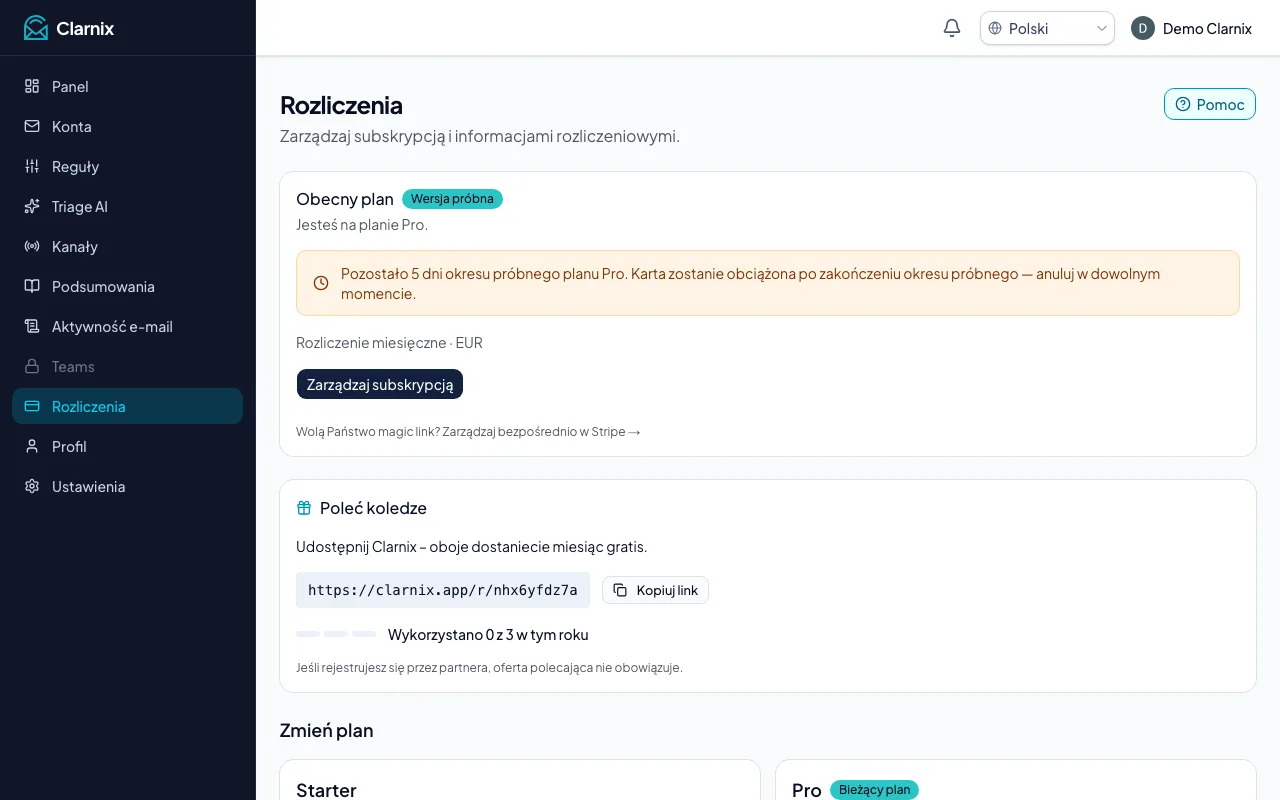Click the Clarnix brand name

(x=85, y=28)
